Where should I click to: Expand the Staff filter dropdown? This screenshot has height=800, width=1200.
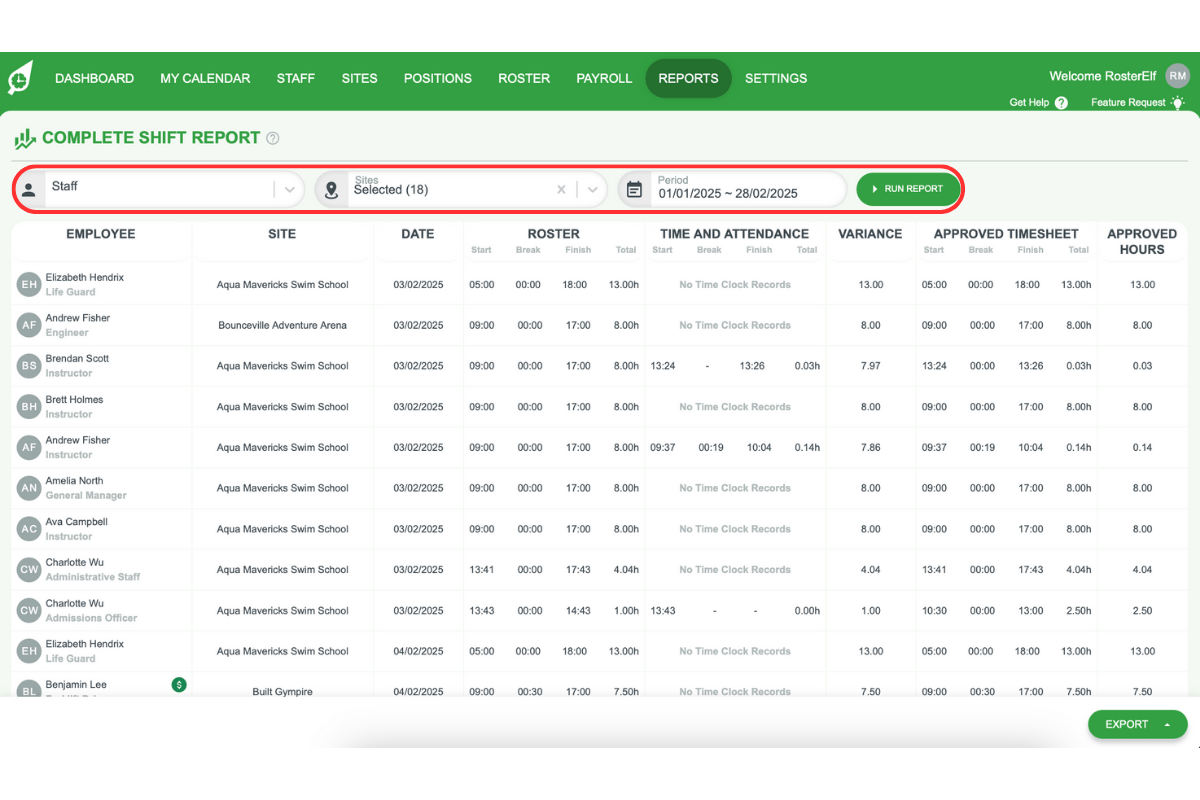pyautogui.click(x=289, y=188)
